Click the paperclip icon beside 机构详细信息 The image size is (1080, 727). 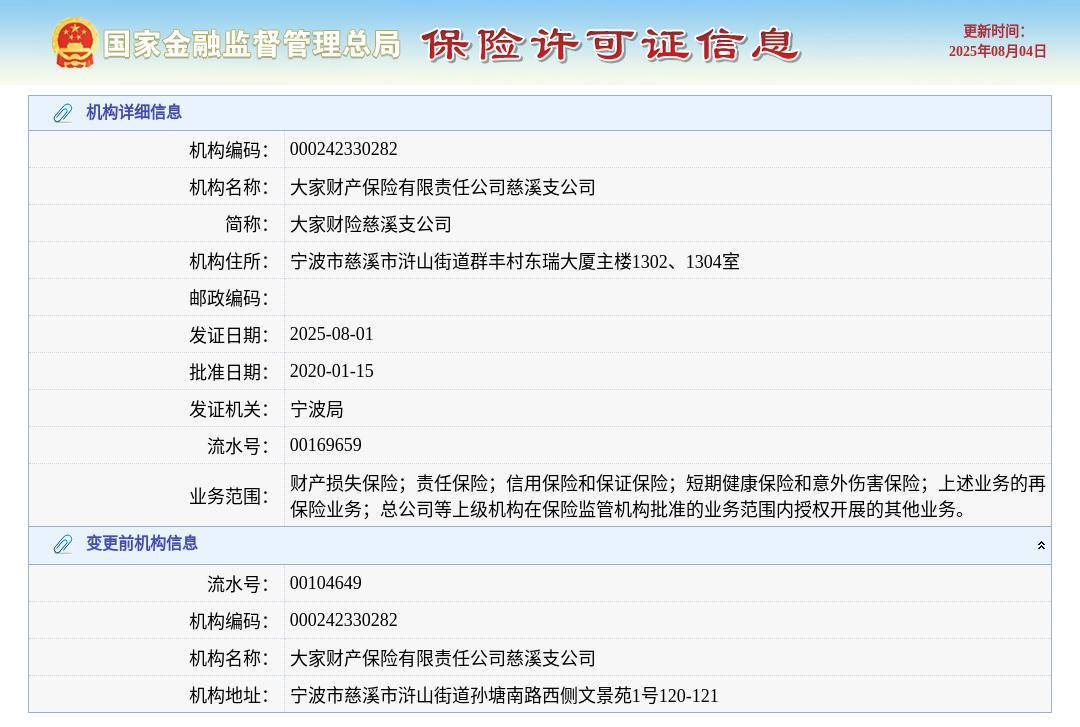pyautogui.click(x=63, y=113)
